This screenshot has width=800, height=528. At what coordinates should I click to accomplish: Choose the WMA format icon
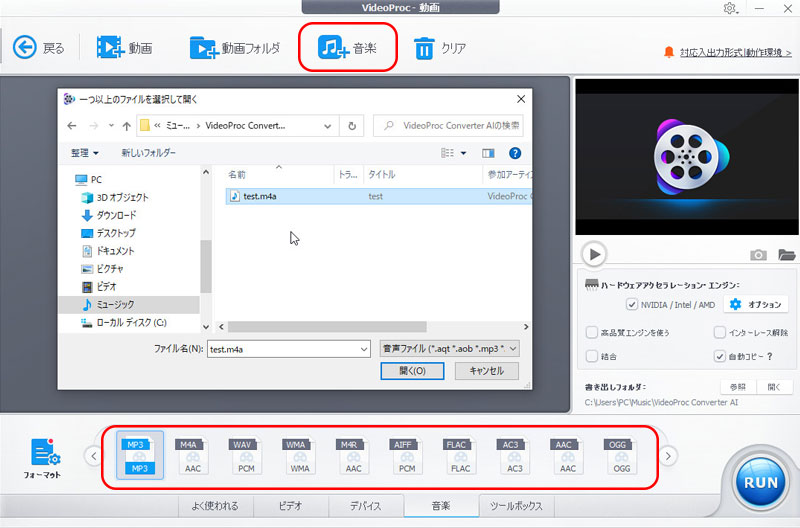click(300, 456)
